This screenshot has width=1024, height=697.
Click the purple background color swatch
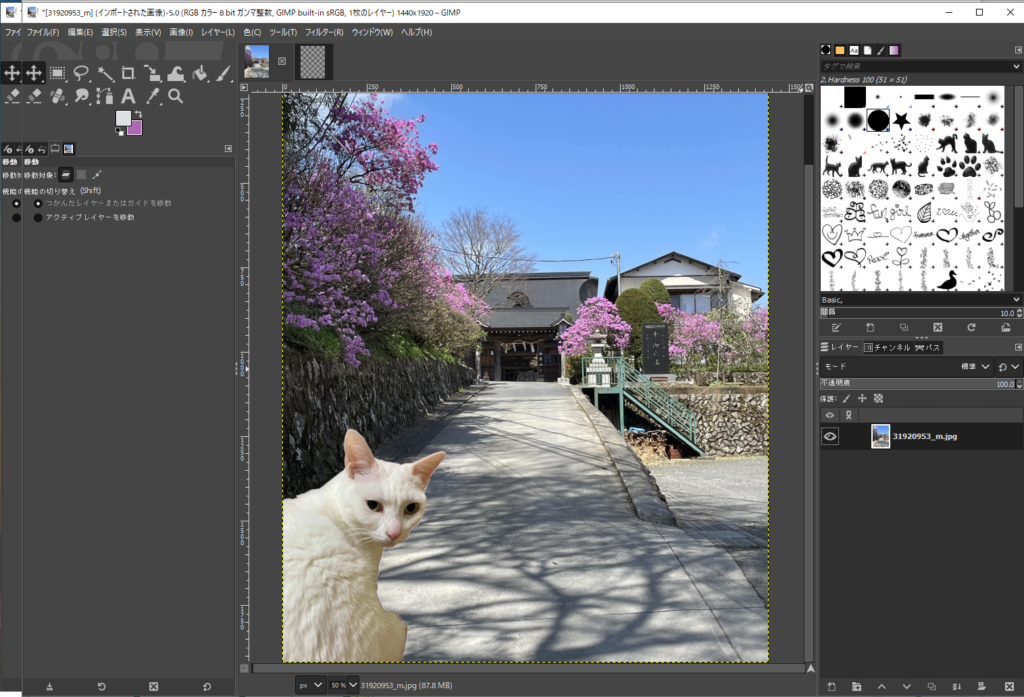(134, 127)
